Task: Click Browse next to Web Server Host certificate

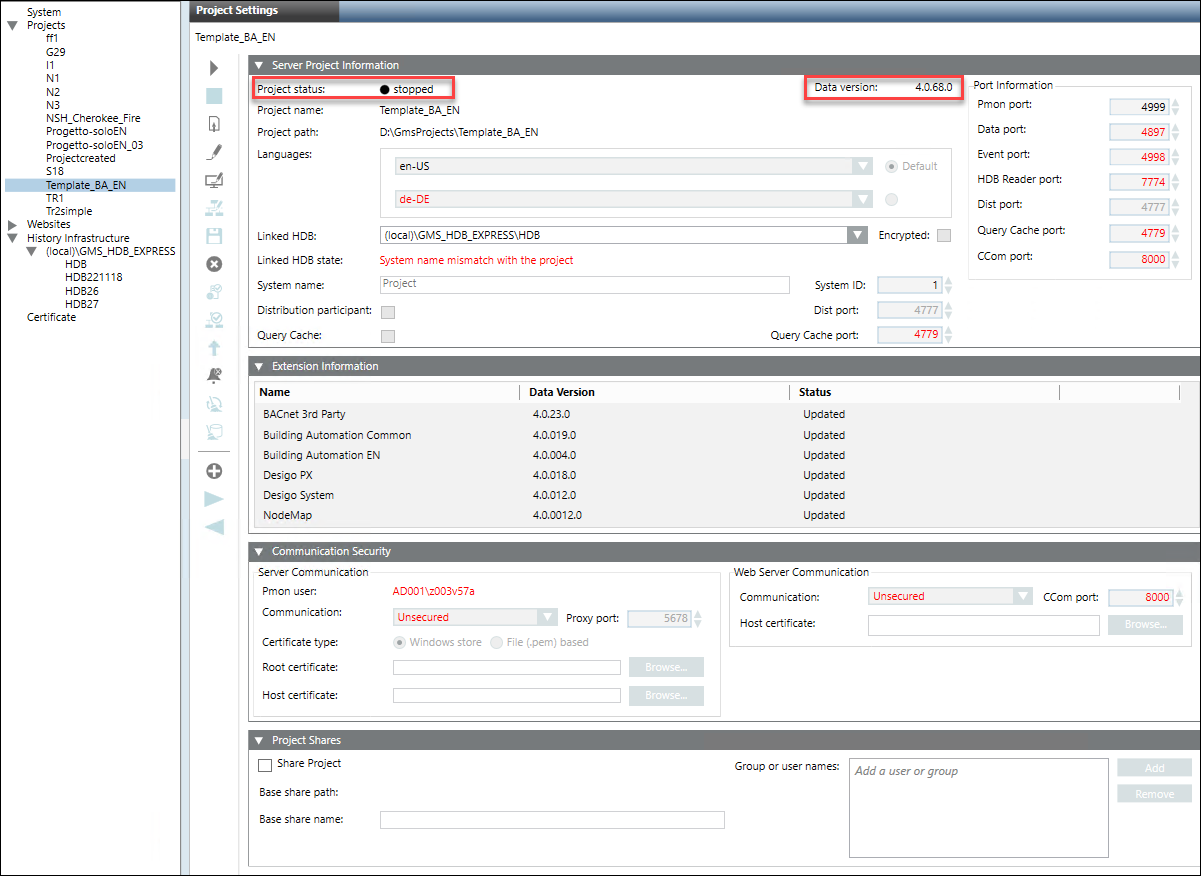Action: point(1145,625)
